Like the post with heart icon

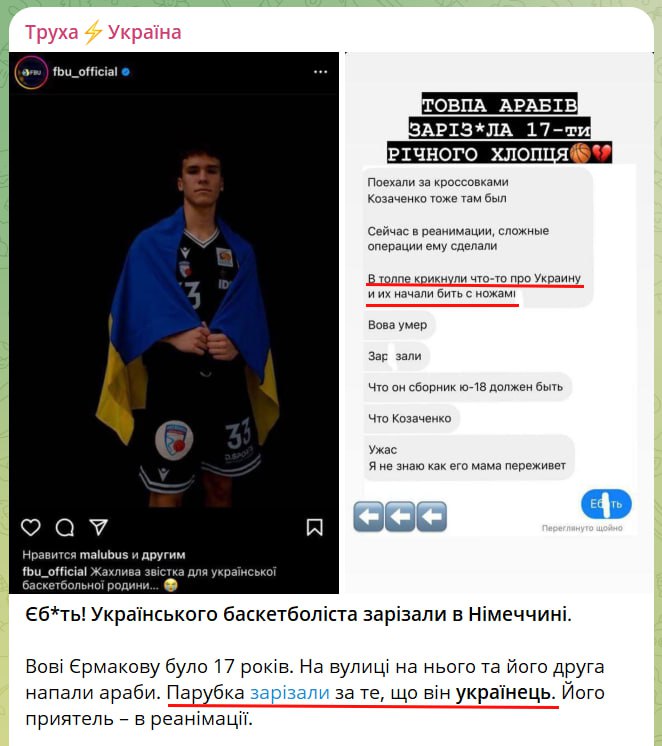[x=31, y=527]
